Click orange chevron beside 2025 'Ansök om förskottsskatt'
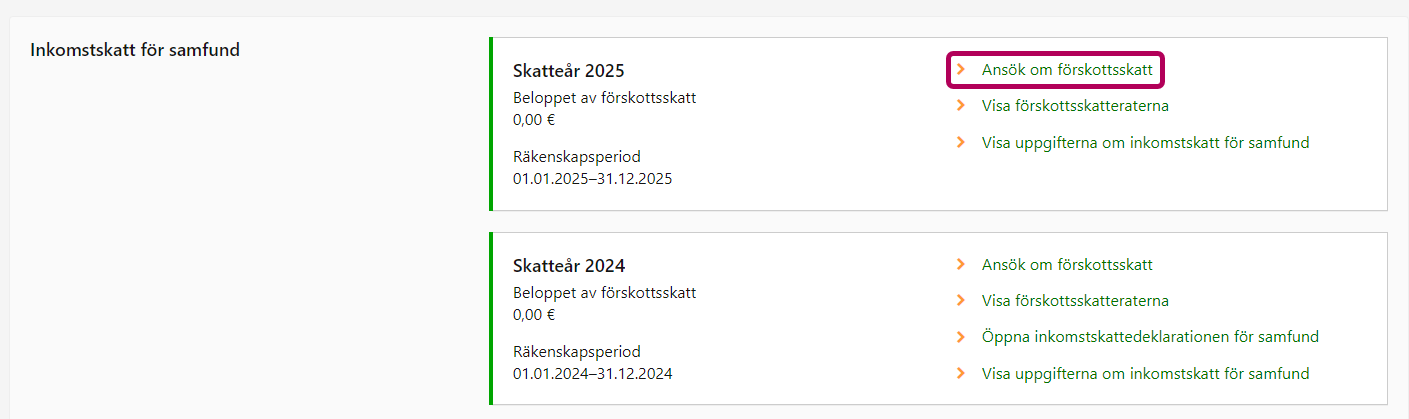 961,70
